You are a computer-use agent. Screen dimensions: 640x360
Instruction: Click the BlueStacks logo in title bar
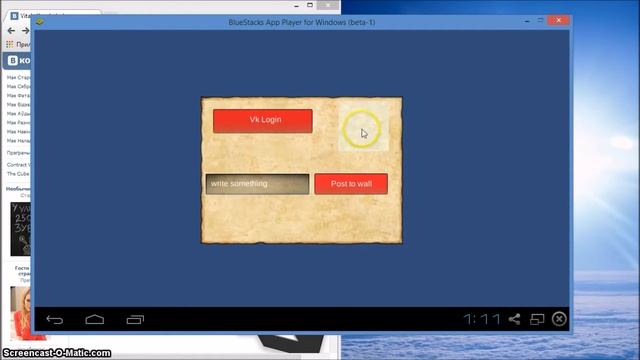click(x=40, y=22)
